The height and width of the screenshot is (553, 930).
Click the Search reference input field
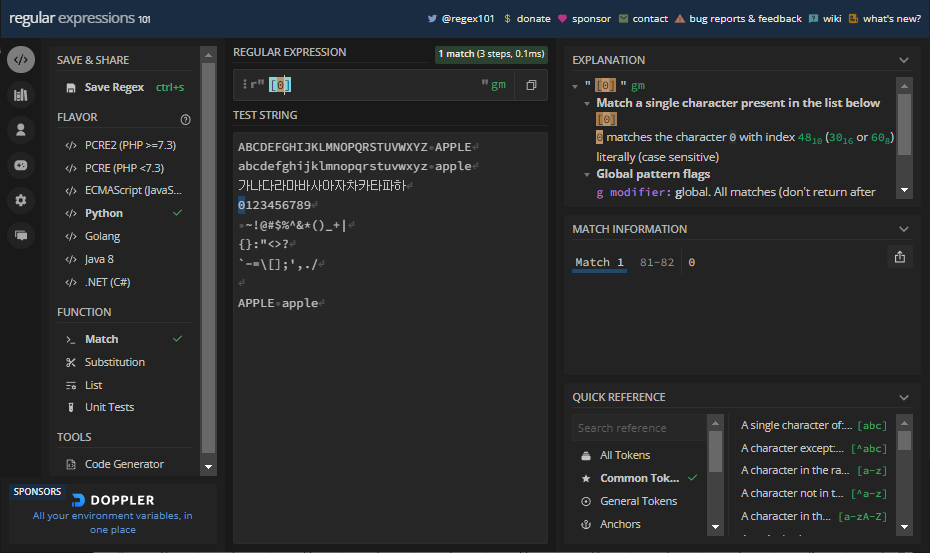coord(639,428)
